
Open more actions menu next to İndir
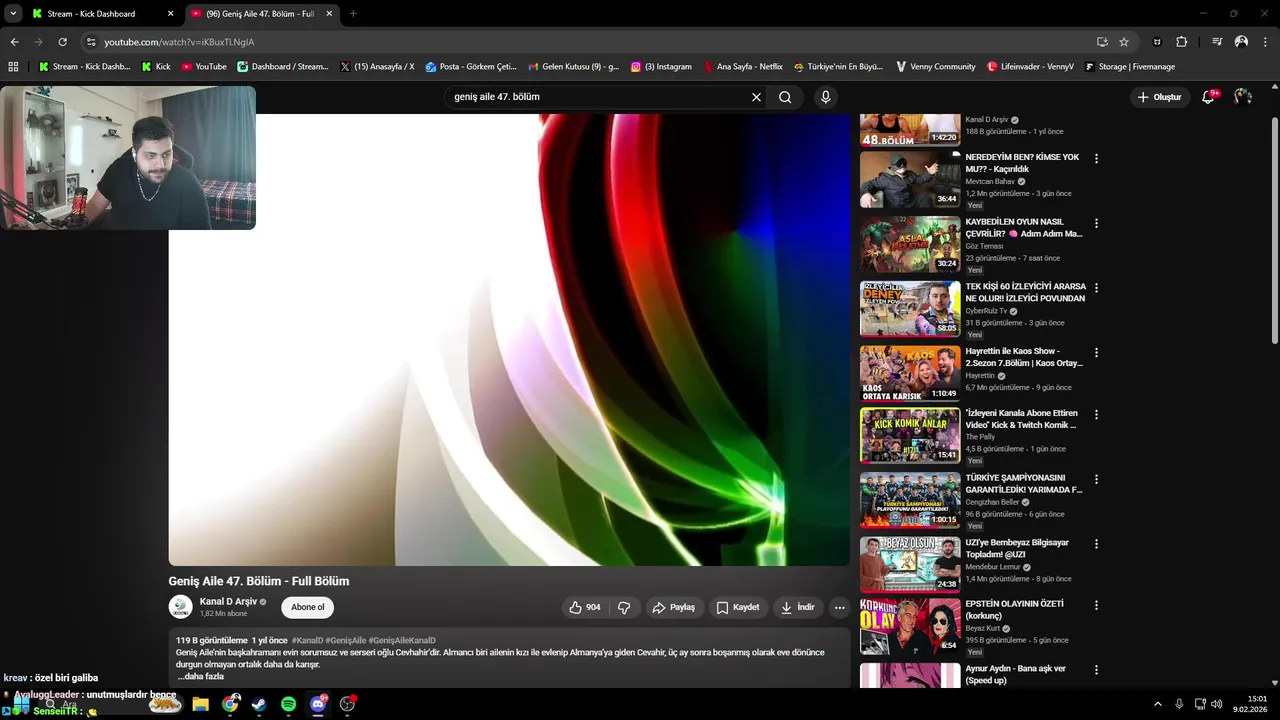pos(839,607)
